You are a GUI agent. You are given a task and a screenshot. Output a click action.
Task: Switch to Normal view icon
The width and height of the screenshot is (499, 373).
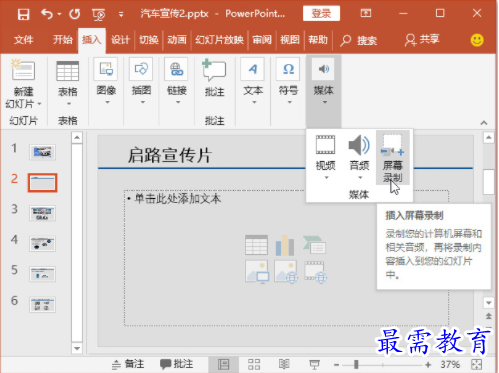[223, 364]
